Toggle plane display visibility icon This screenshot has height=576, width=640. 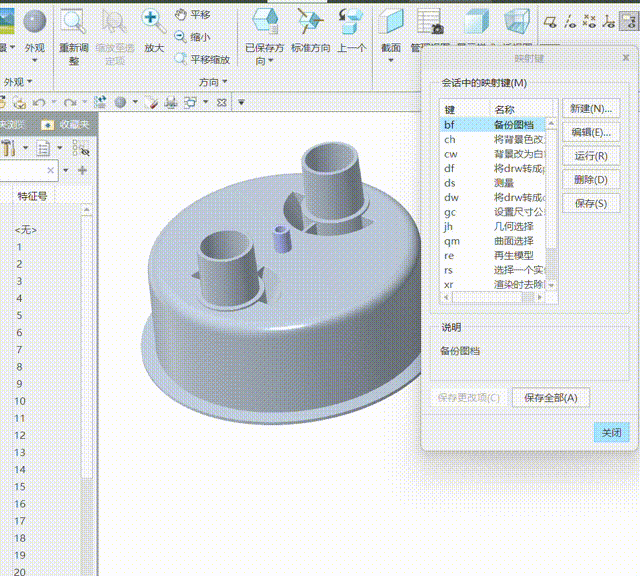(550, 21)
